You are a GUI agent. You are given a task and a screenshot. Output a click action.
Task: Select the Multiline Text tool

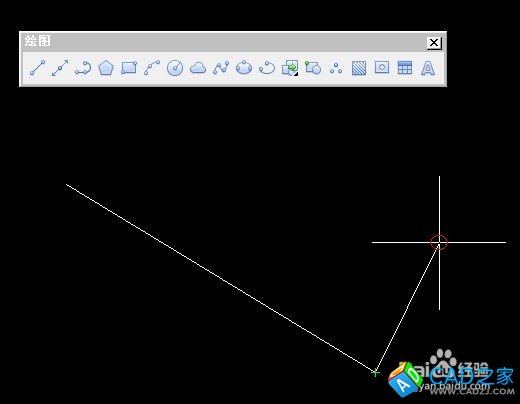click(x=428, y=68)
